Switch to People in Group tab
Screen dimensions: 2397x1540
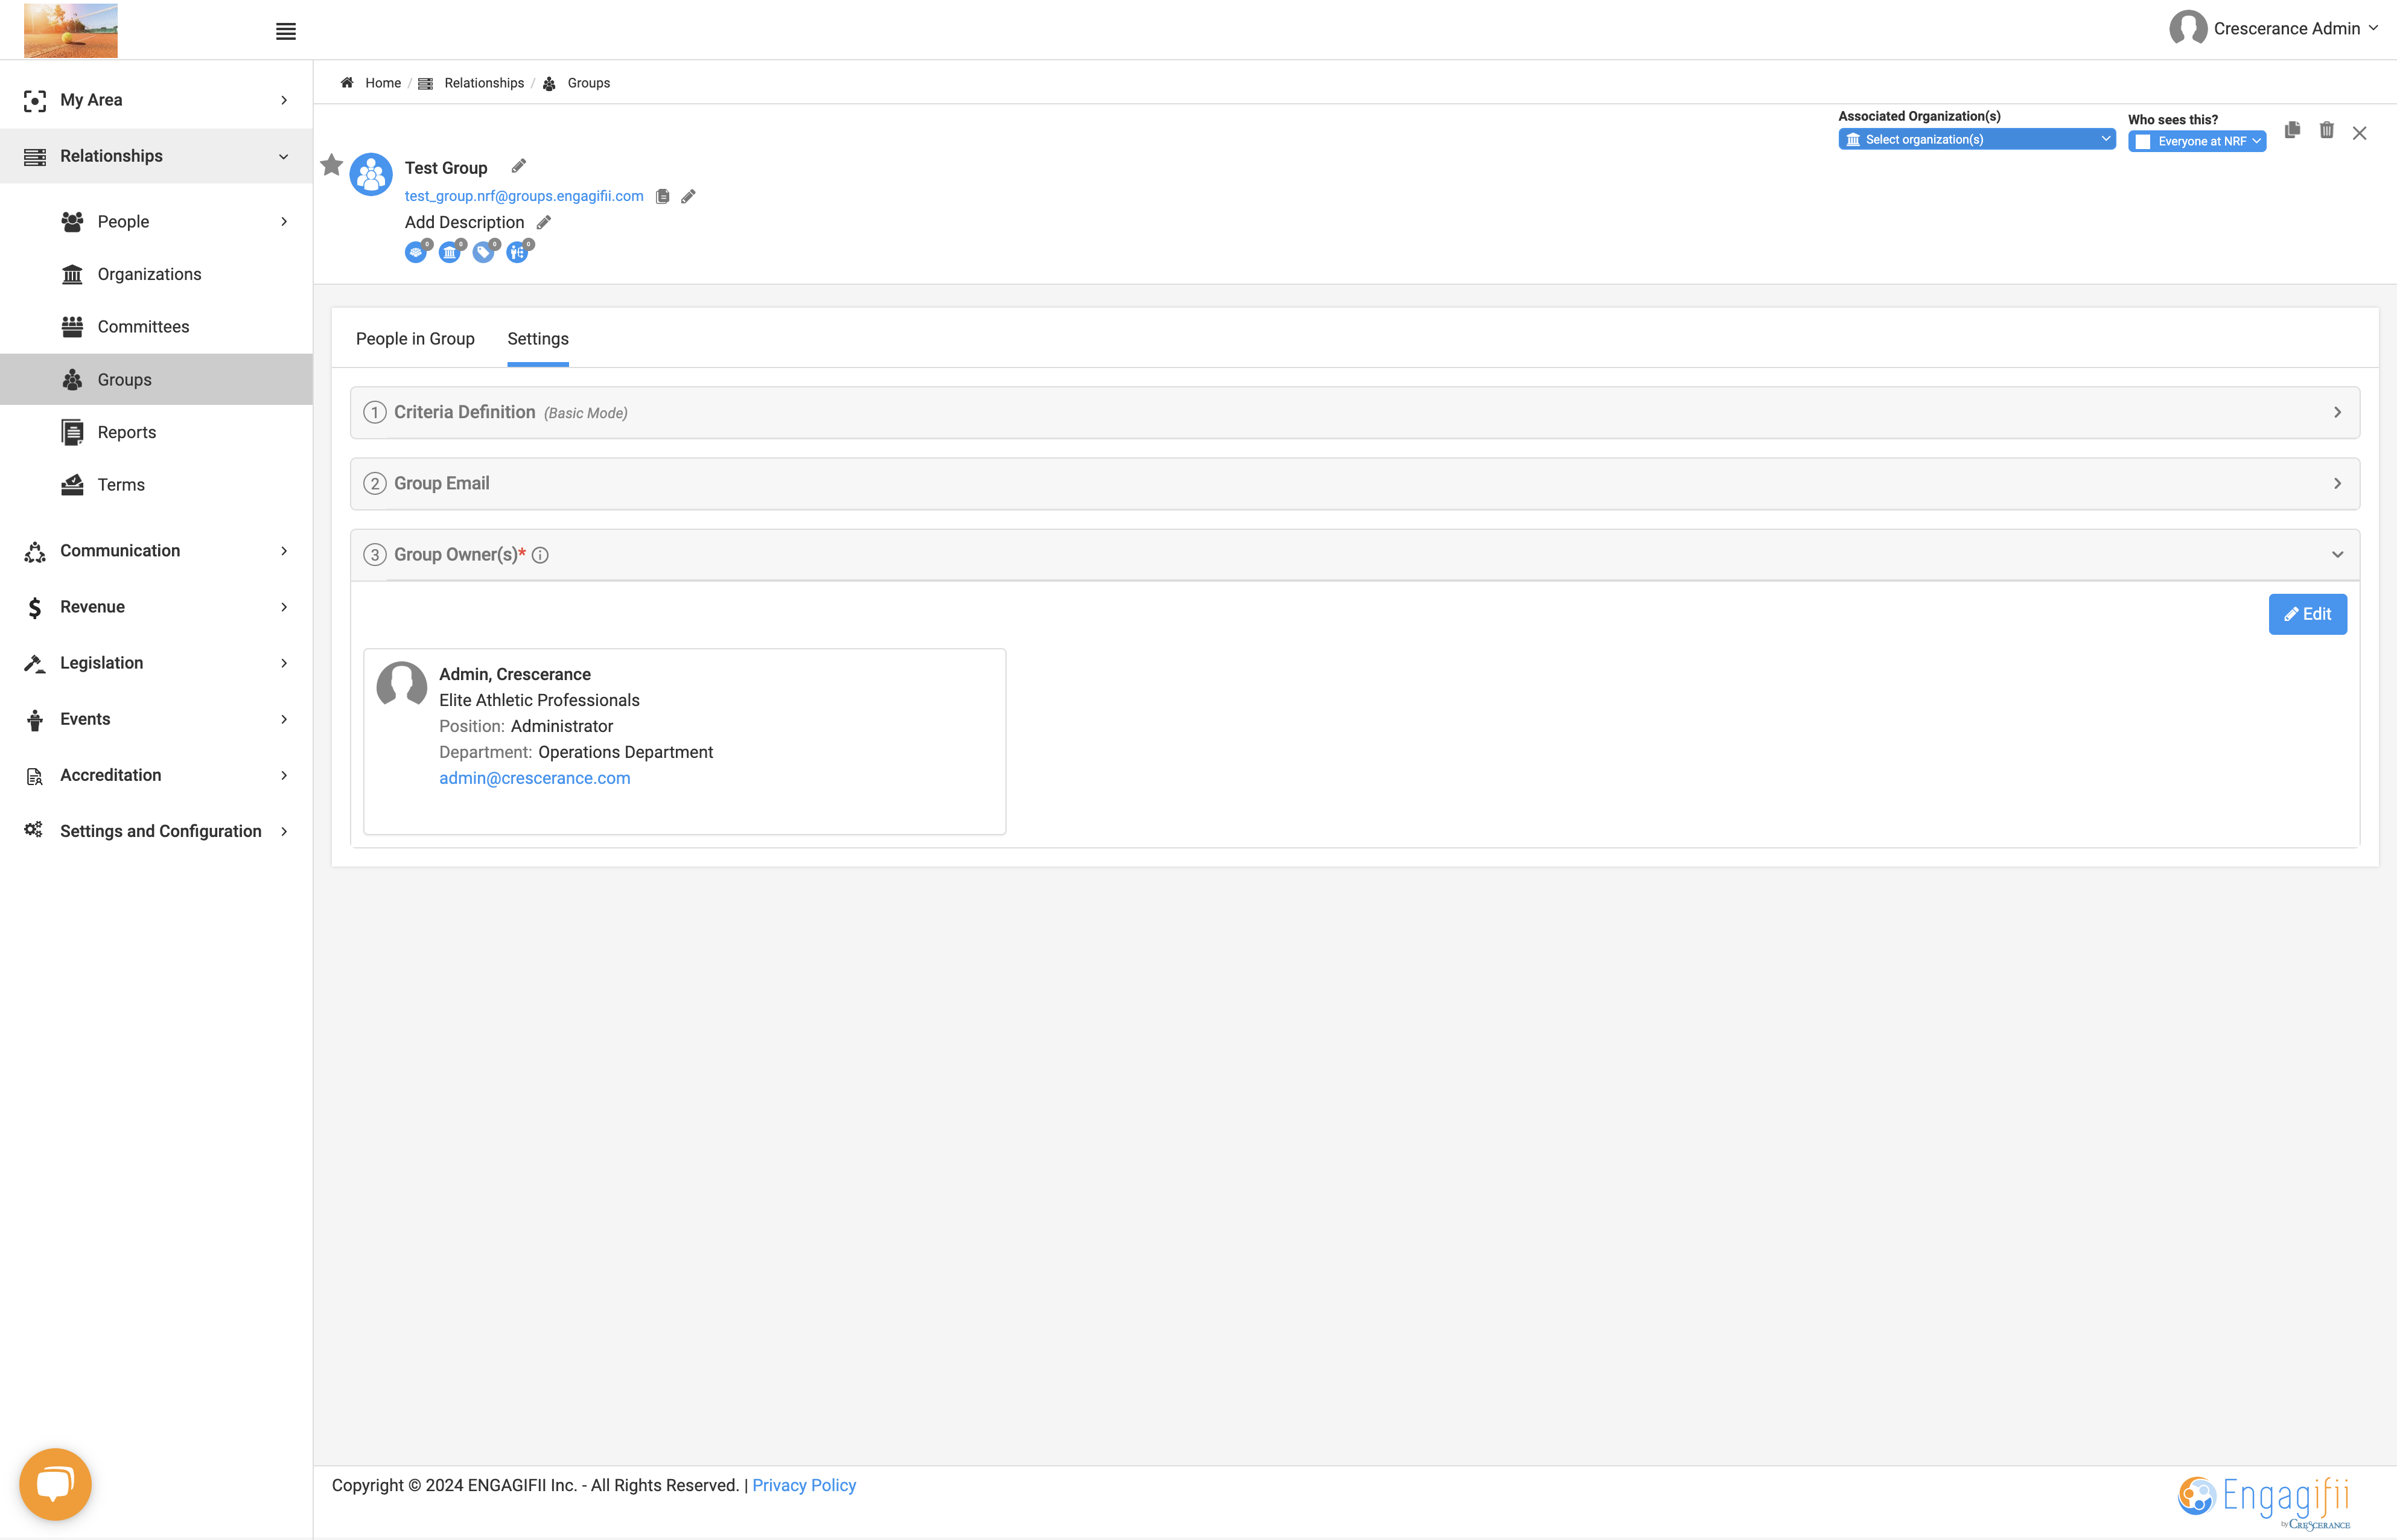pyautogui.click(x=415, y=339)
